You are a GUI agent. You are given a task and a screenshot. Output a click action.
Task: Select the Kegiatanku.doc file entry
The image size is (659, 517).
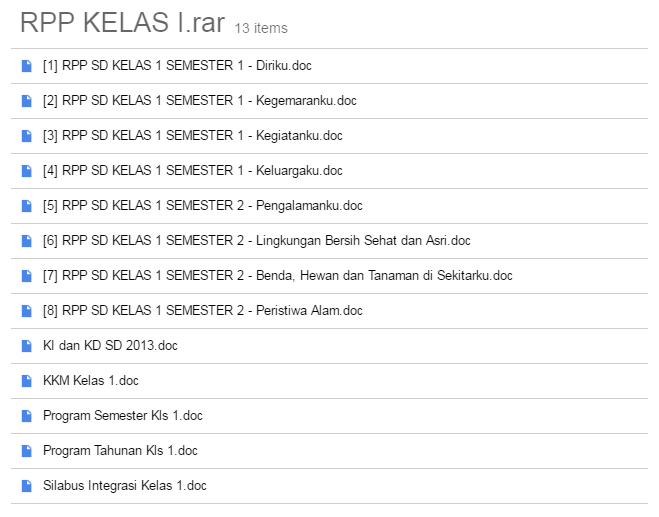point(192,136)
